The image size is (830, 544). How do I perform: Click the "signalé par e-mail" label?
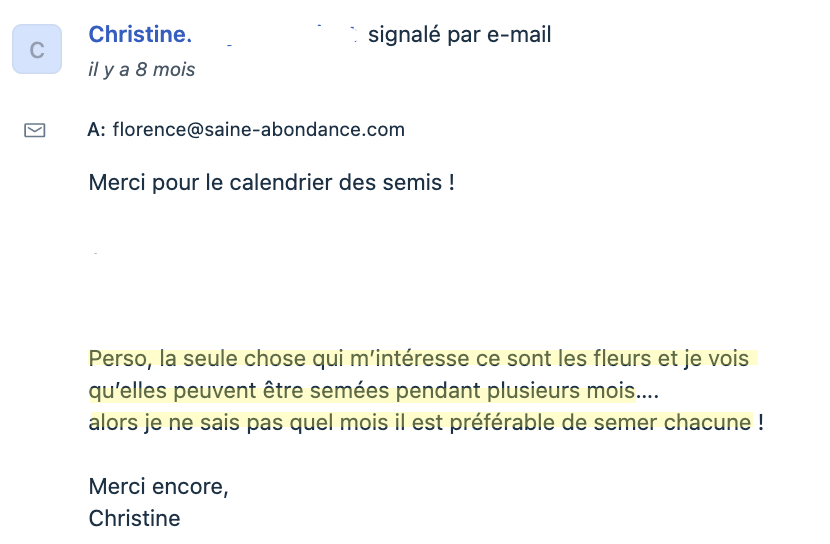[x=459, y=35]
